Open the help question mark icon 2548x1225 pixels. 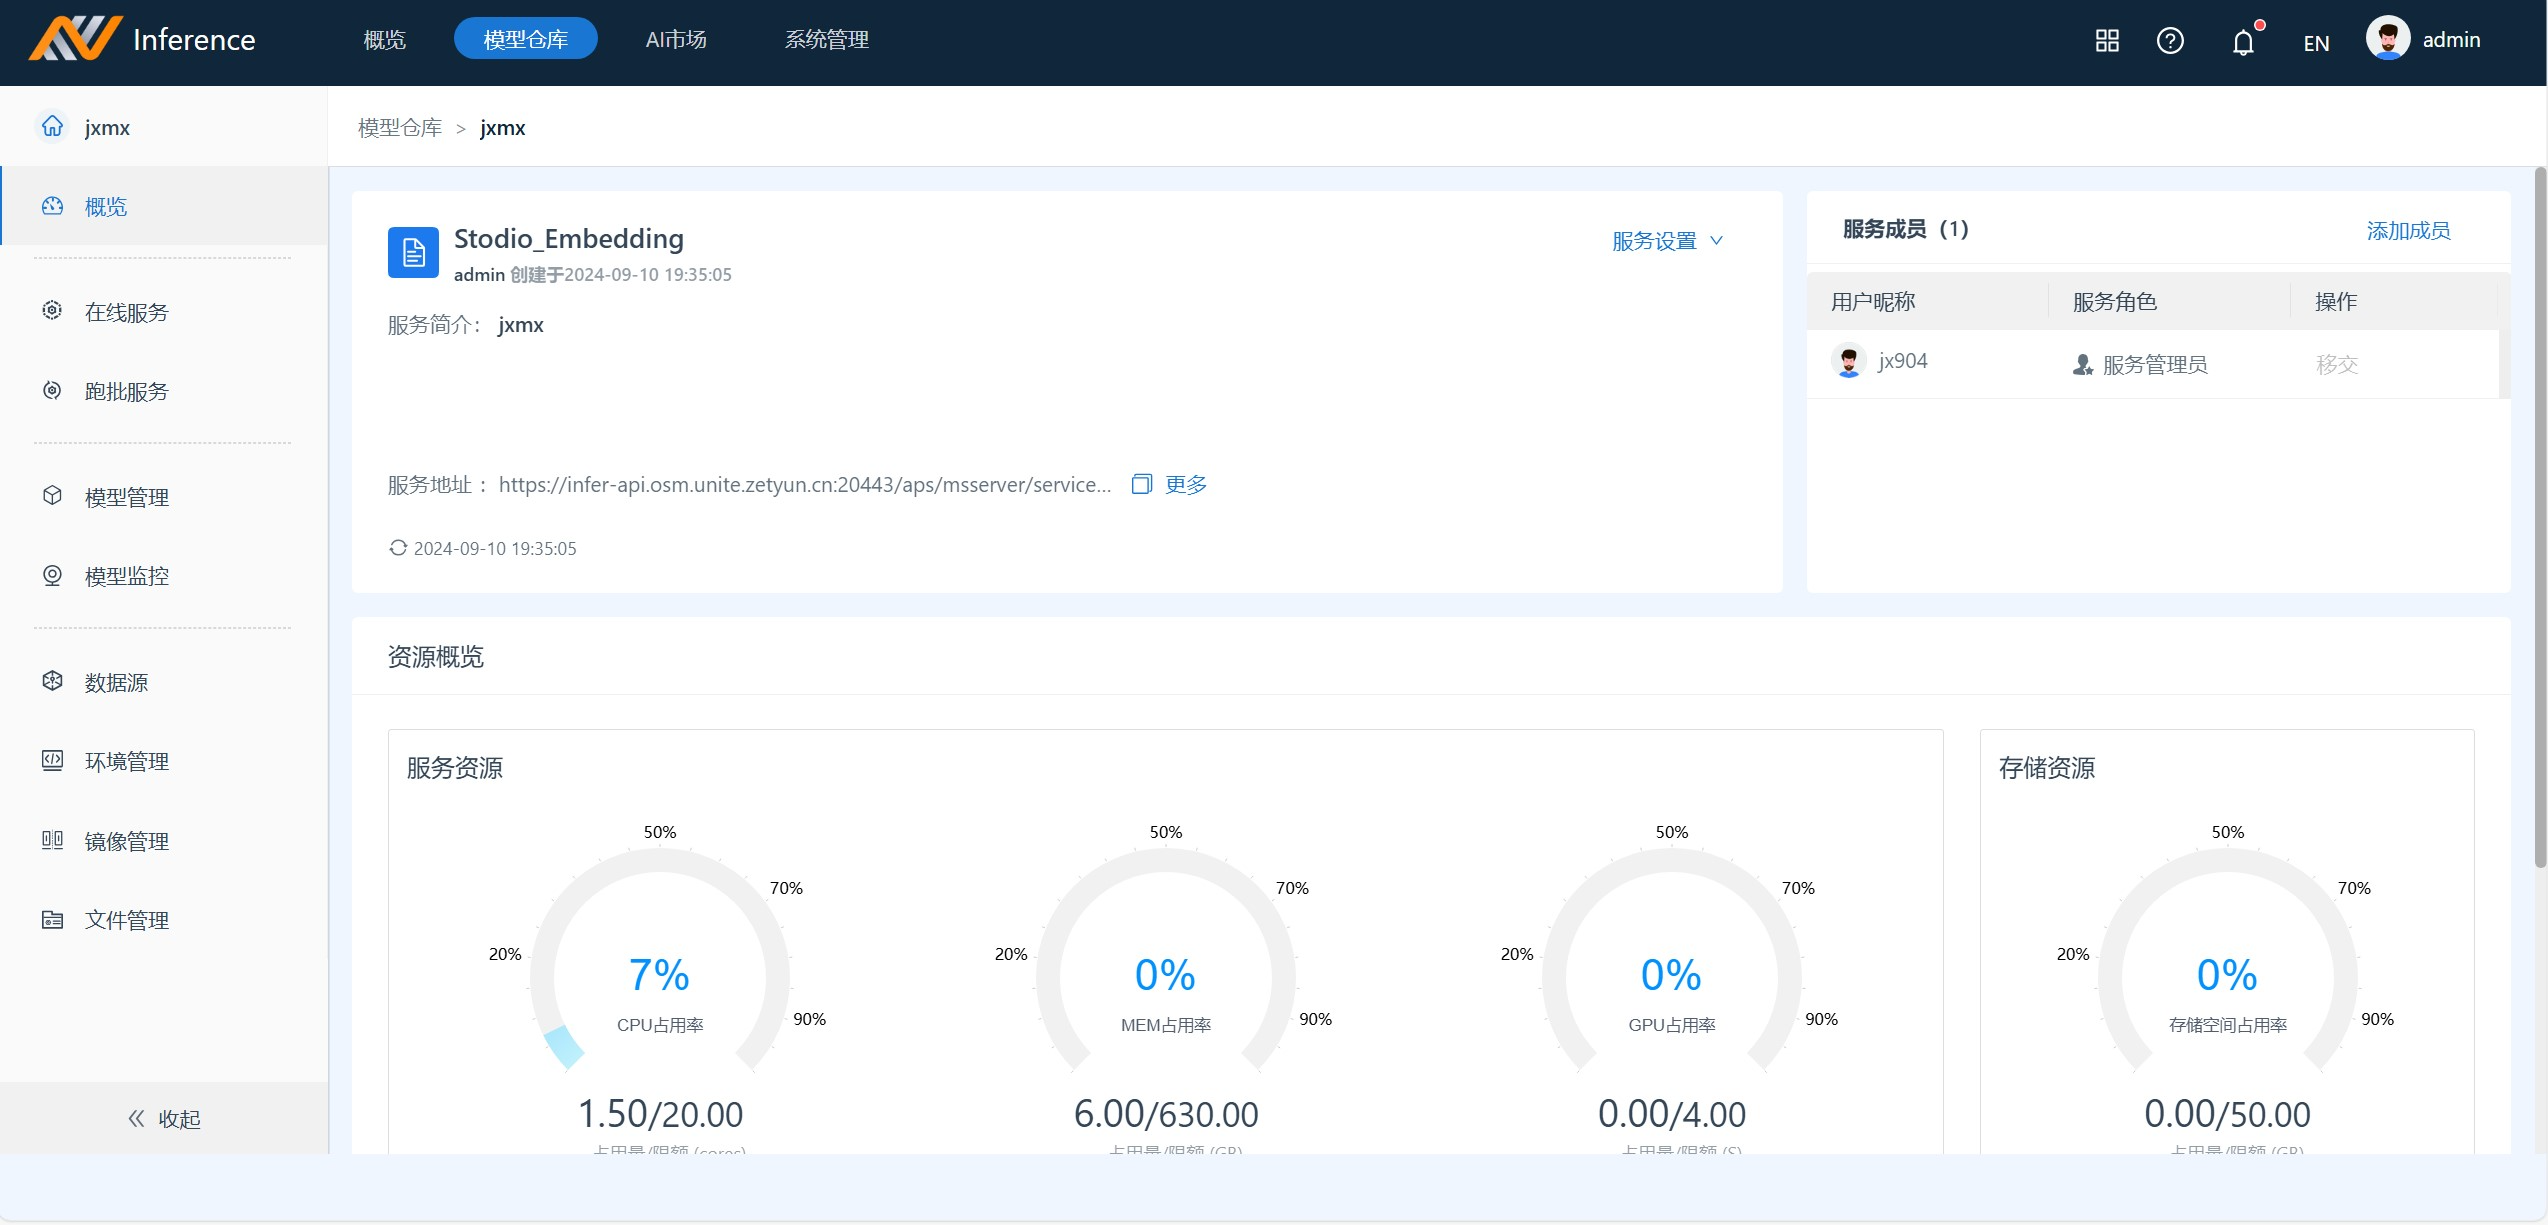point(2170,41)
